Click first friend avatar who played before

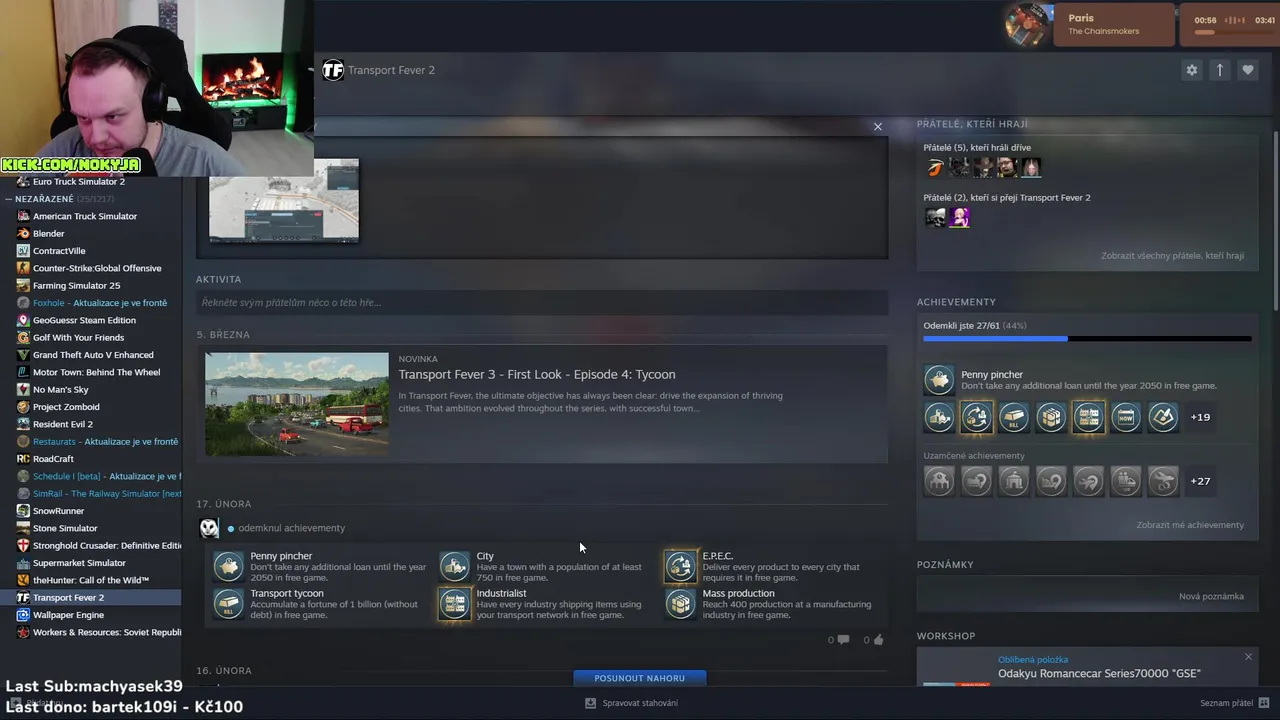935,167
